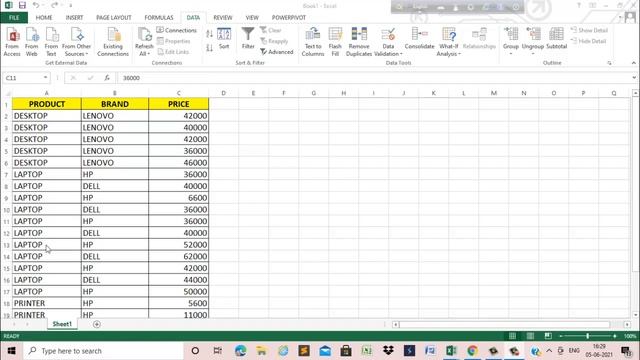Open Ungroup dropdown
The image size is (640, 360).
[x=533, y=42]
